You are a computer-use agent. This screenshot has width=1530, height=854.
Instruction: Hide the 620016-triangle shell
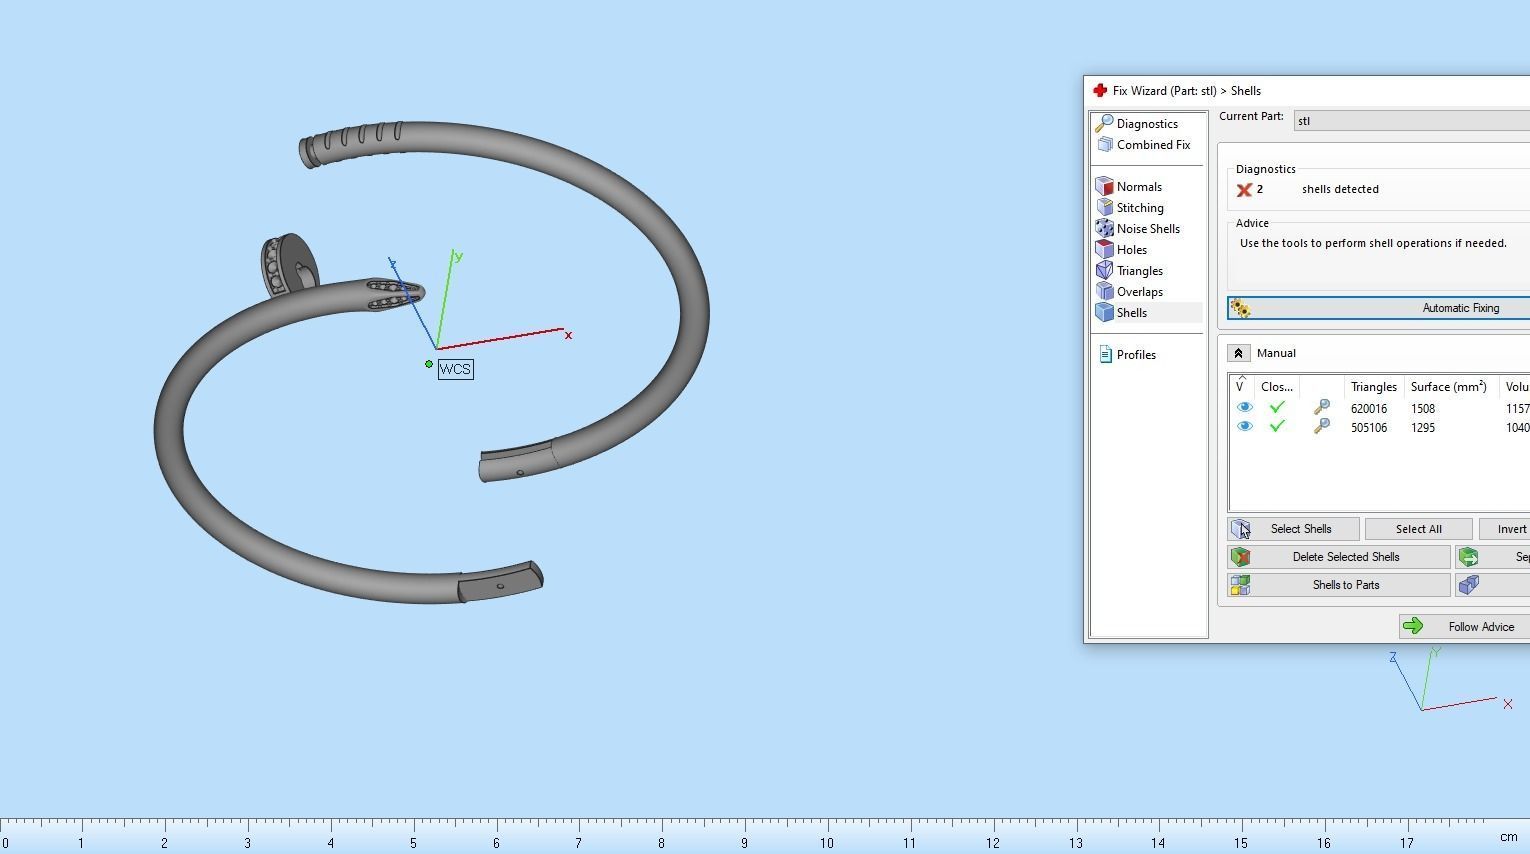(1244, 408)
